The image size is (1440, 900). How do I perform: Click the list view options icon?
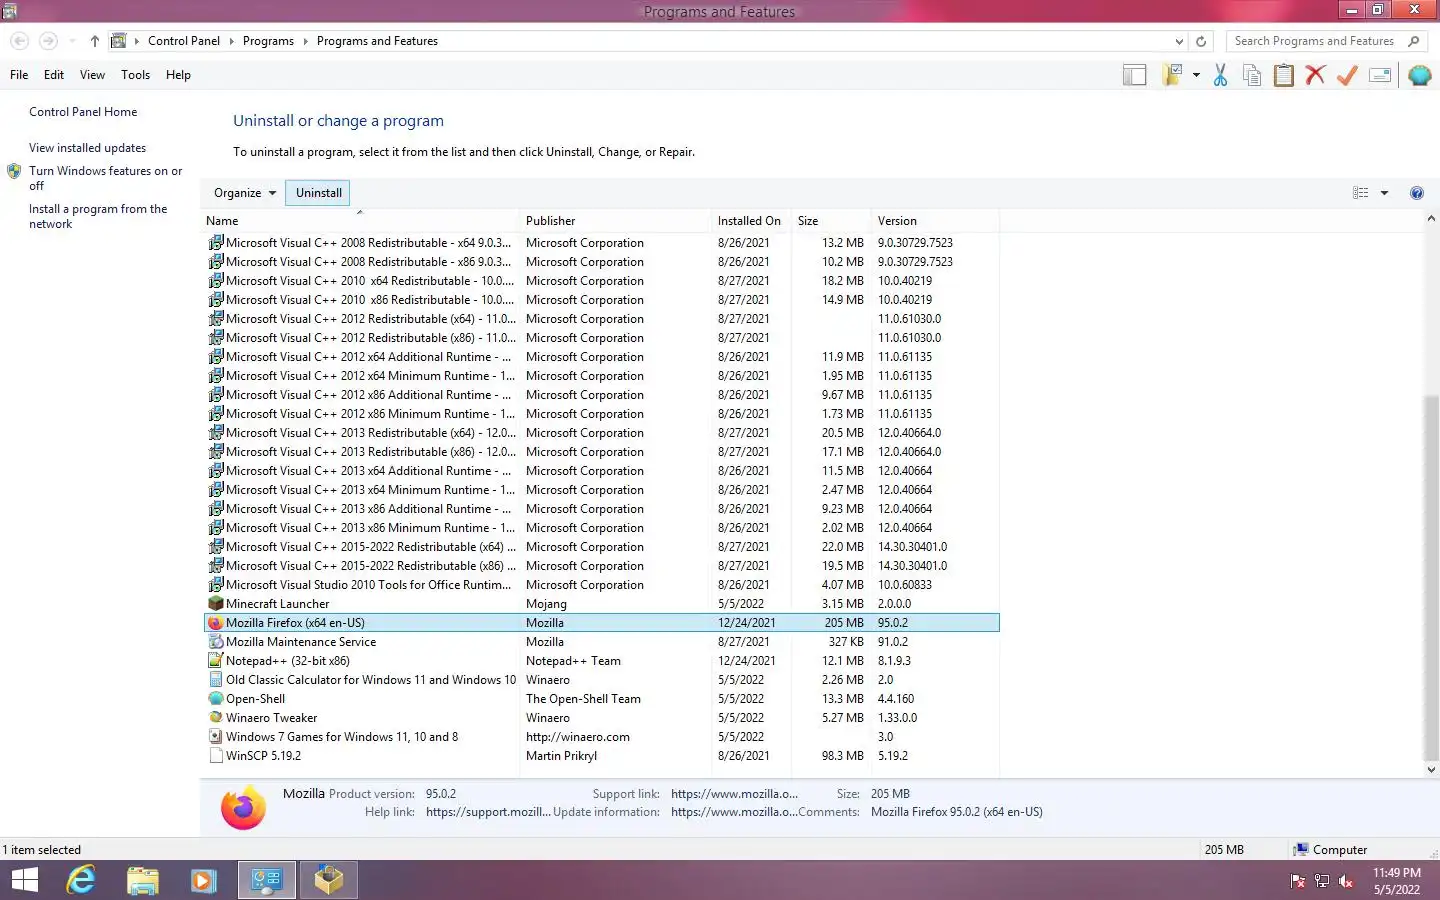click(x=1361, y=193)
